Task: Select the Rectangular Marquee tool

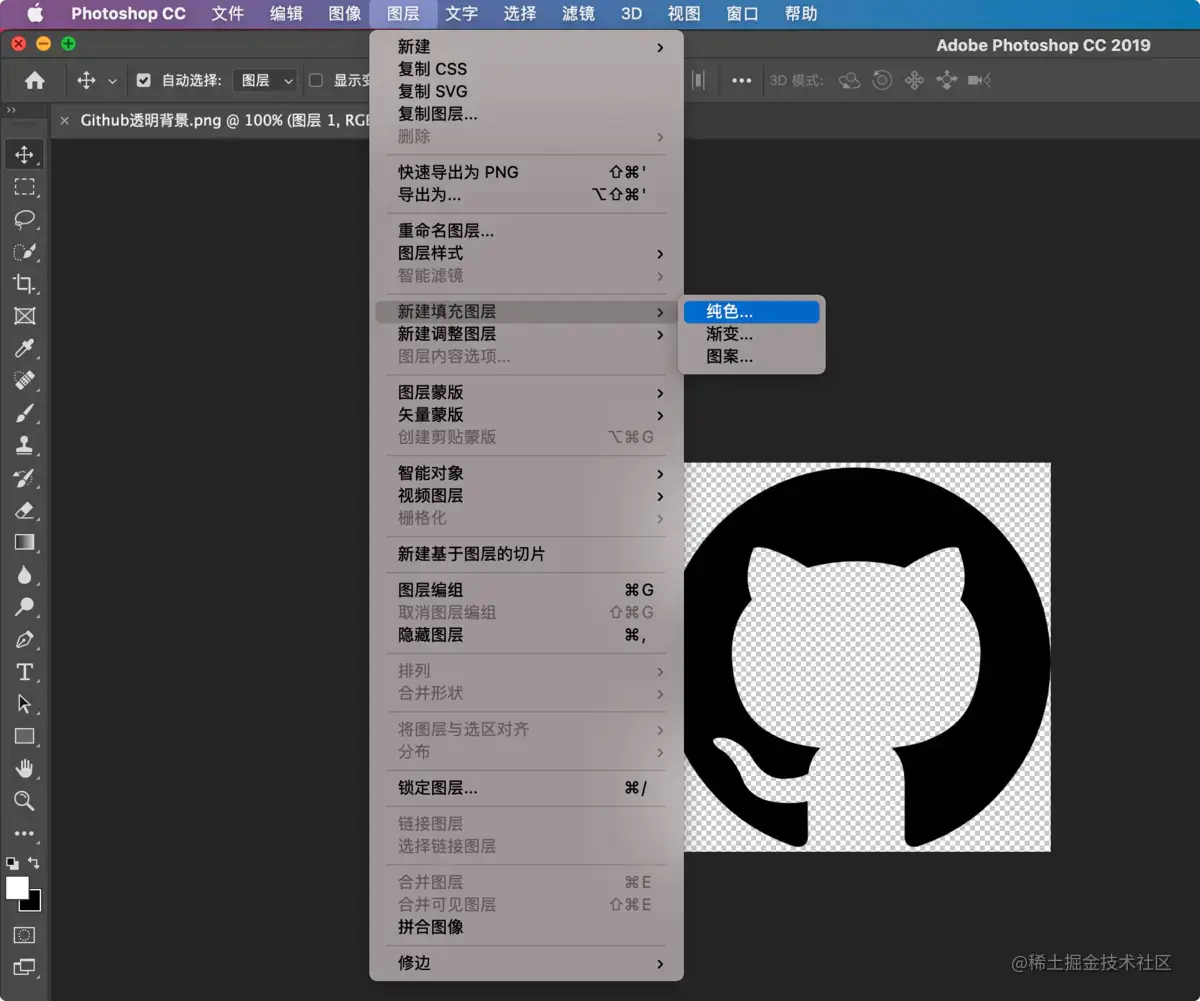Action: (x=25, y=187)
